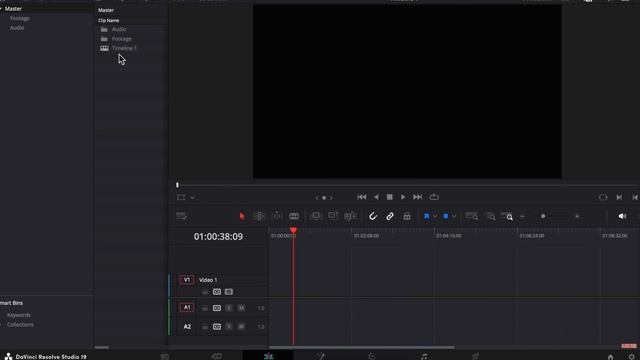
Task: Click the Replace Clip toolbar icon
Action: click(350, 216)
